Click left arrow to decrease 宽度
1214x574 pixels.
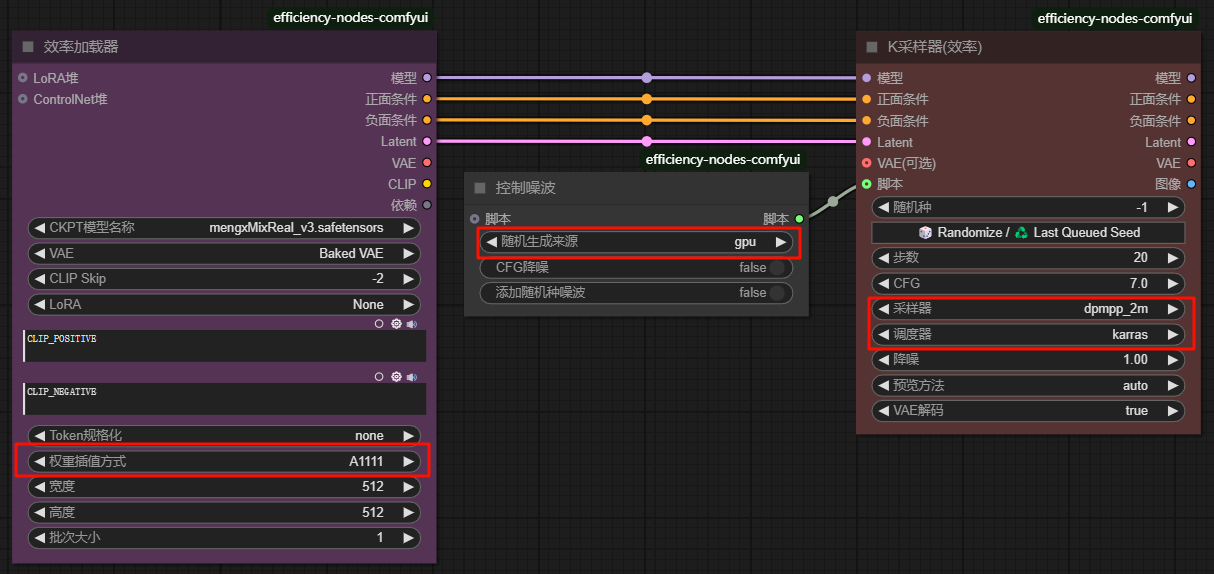point(39,487)
